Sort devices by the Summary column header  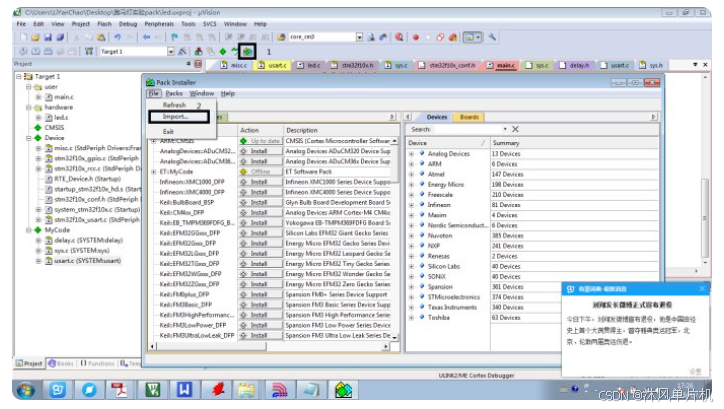[x=574, y=143]
